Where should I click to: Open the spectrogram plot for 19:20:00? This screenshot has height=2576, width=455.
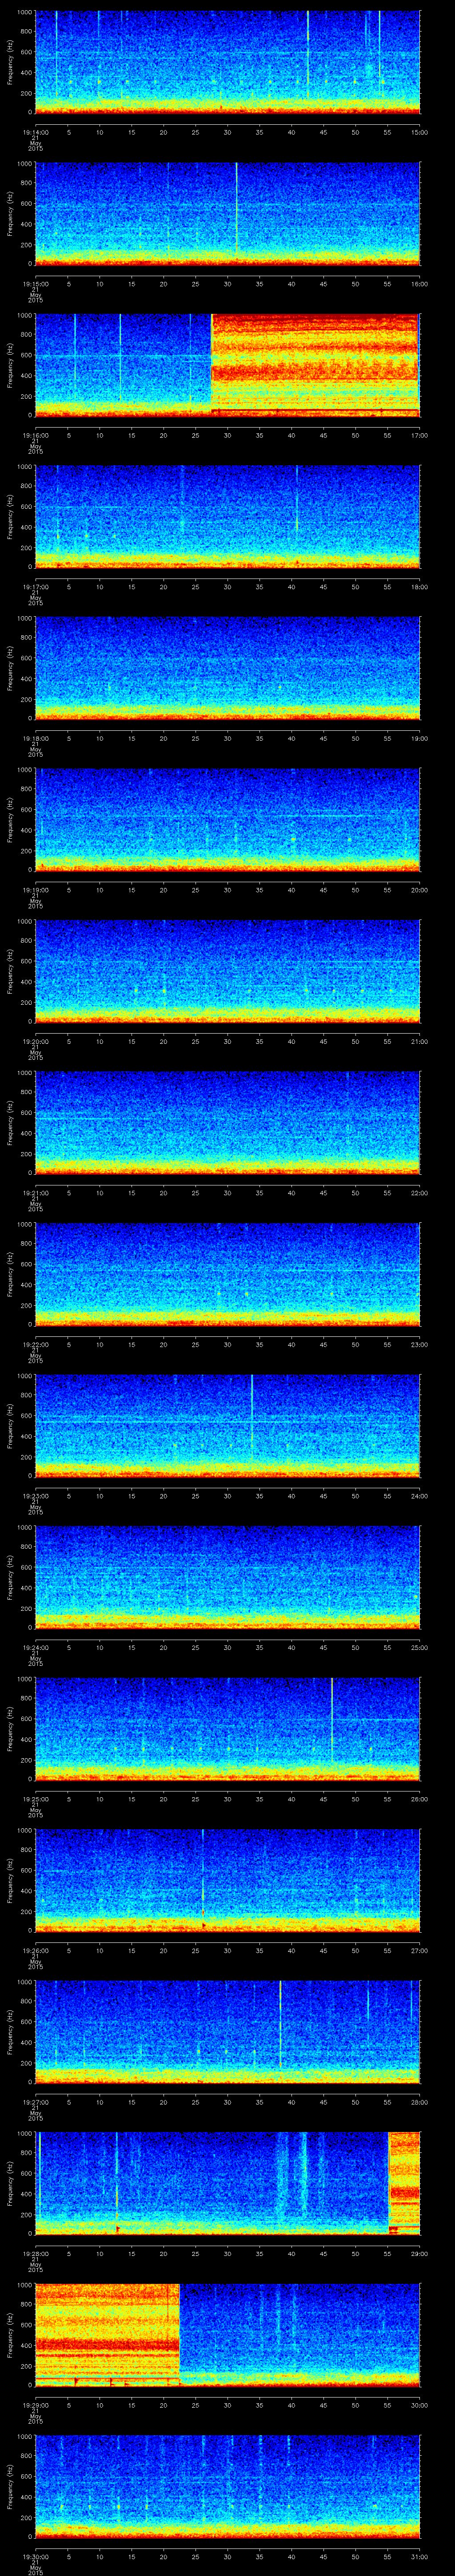227,971
